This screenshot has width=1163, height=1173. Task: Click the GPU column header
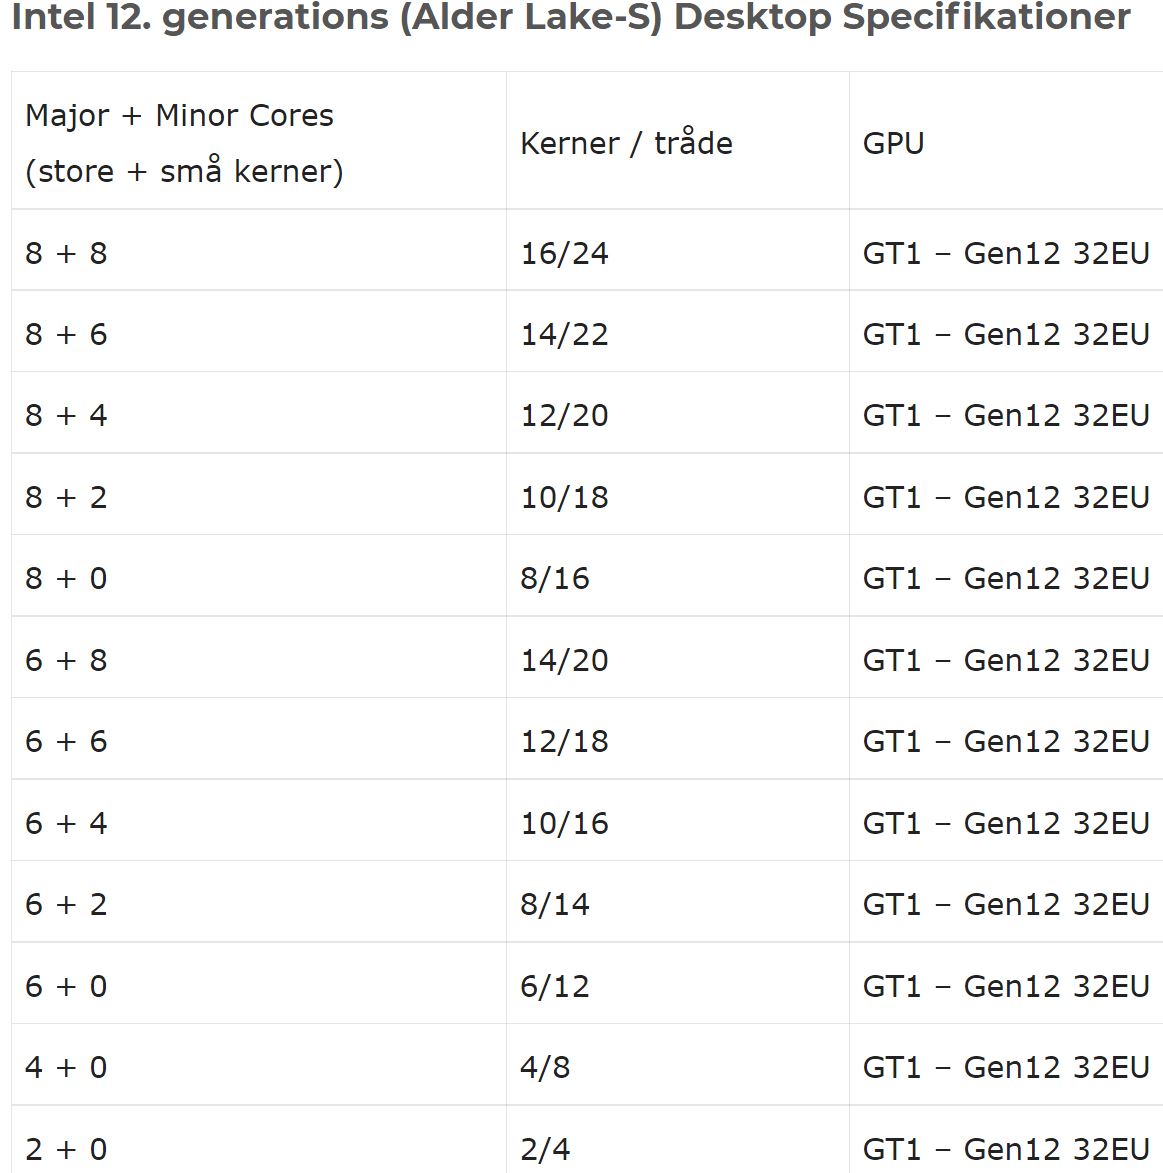coord(1006,141)
